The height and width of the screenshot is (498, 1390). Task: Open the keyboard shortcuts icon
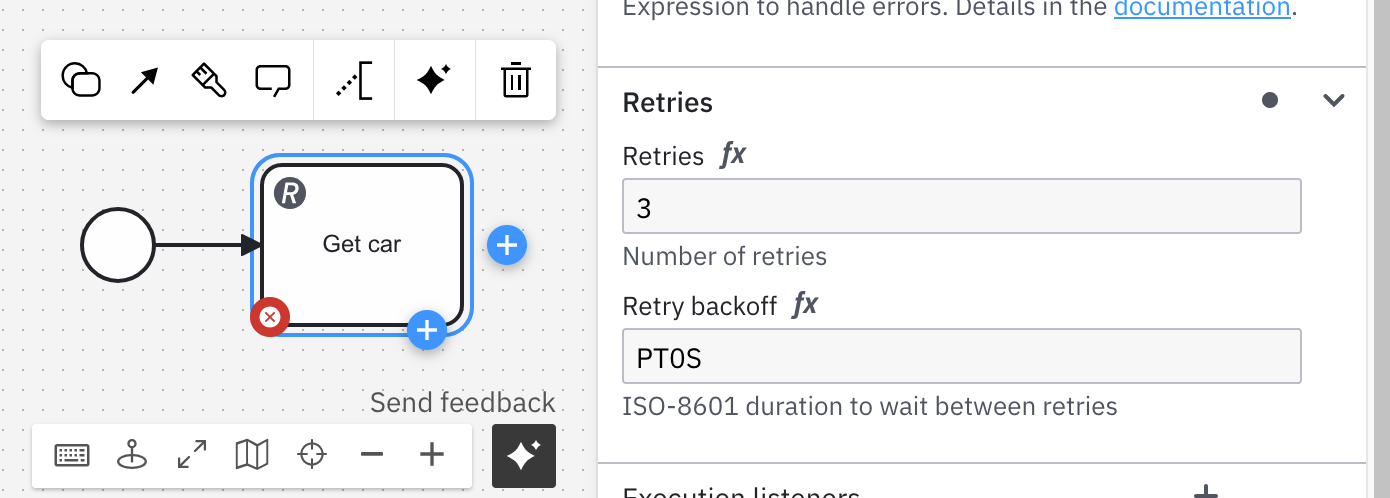point(71,456)
